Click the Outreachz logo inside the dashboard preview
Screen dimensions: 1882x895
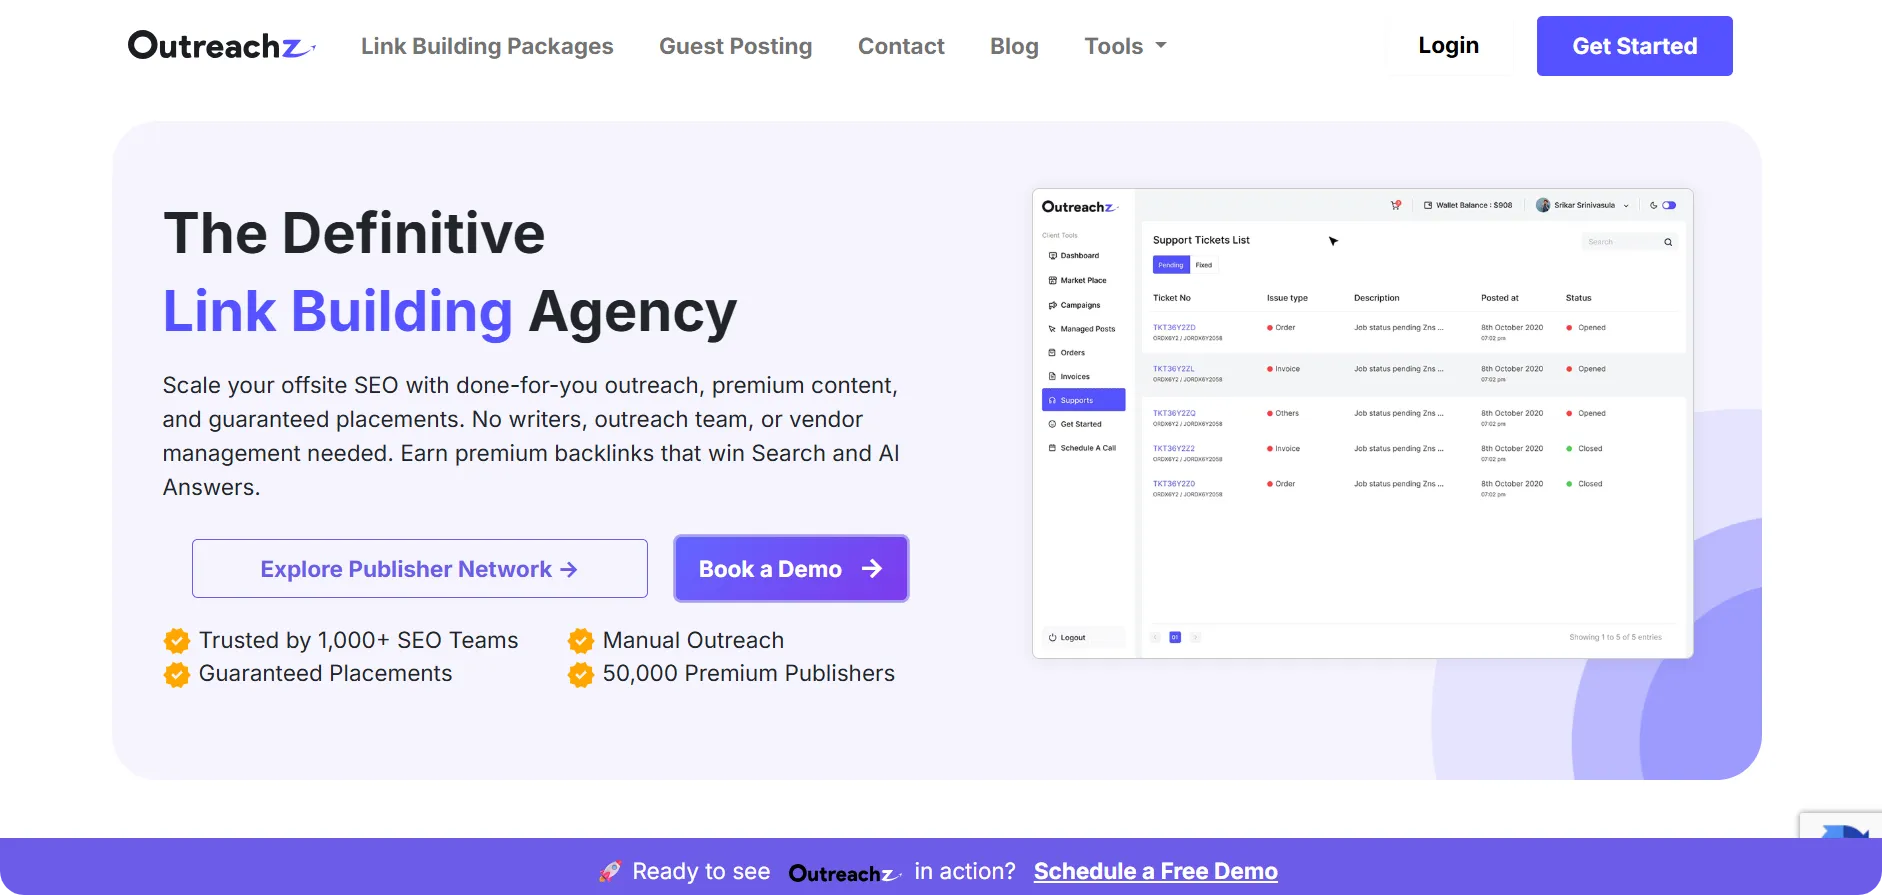pyautogui.click(x=1080, y=207)
